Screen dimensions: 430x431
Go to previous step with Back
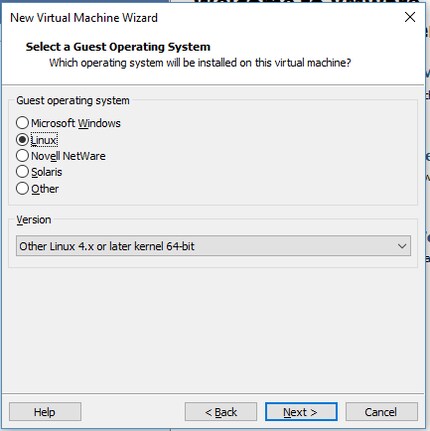(221, 412)
